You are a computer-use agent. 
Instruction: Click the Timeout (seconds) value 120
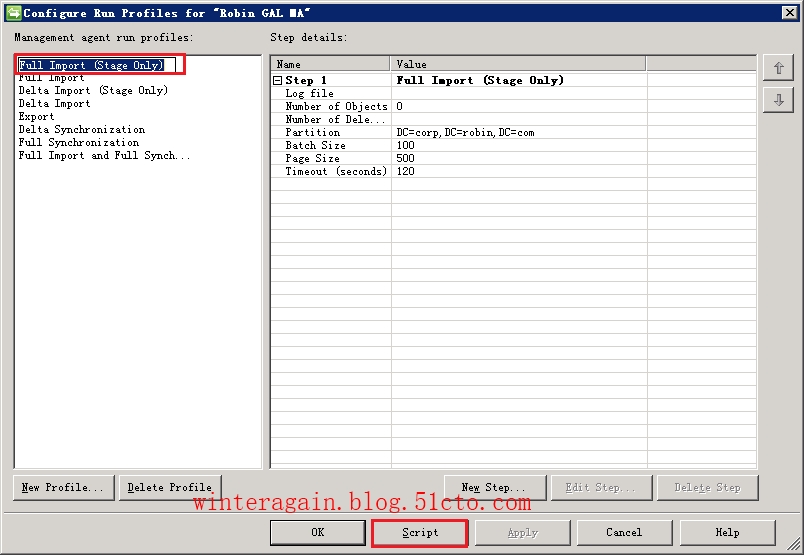click(405, 171)
